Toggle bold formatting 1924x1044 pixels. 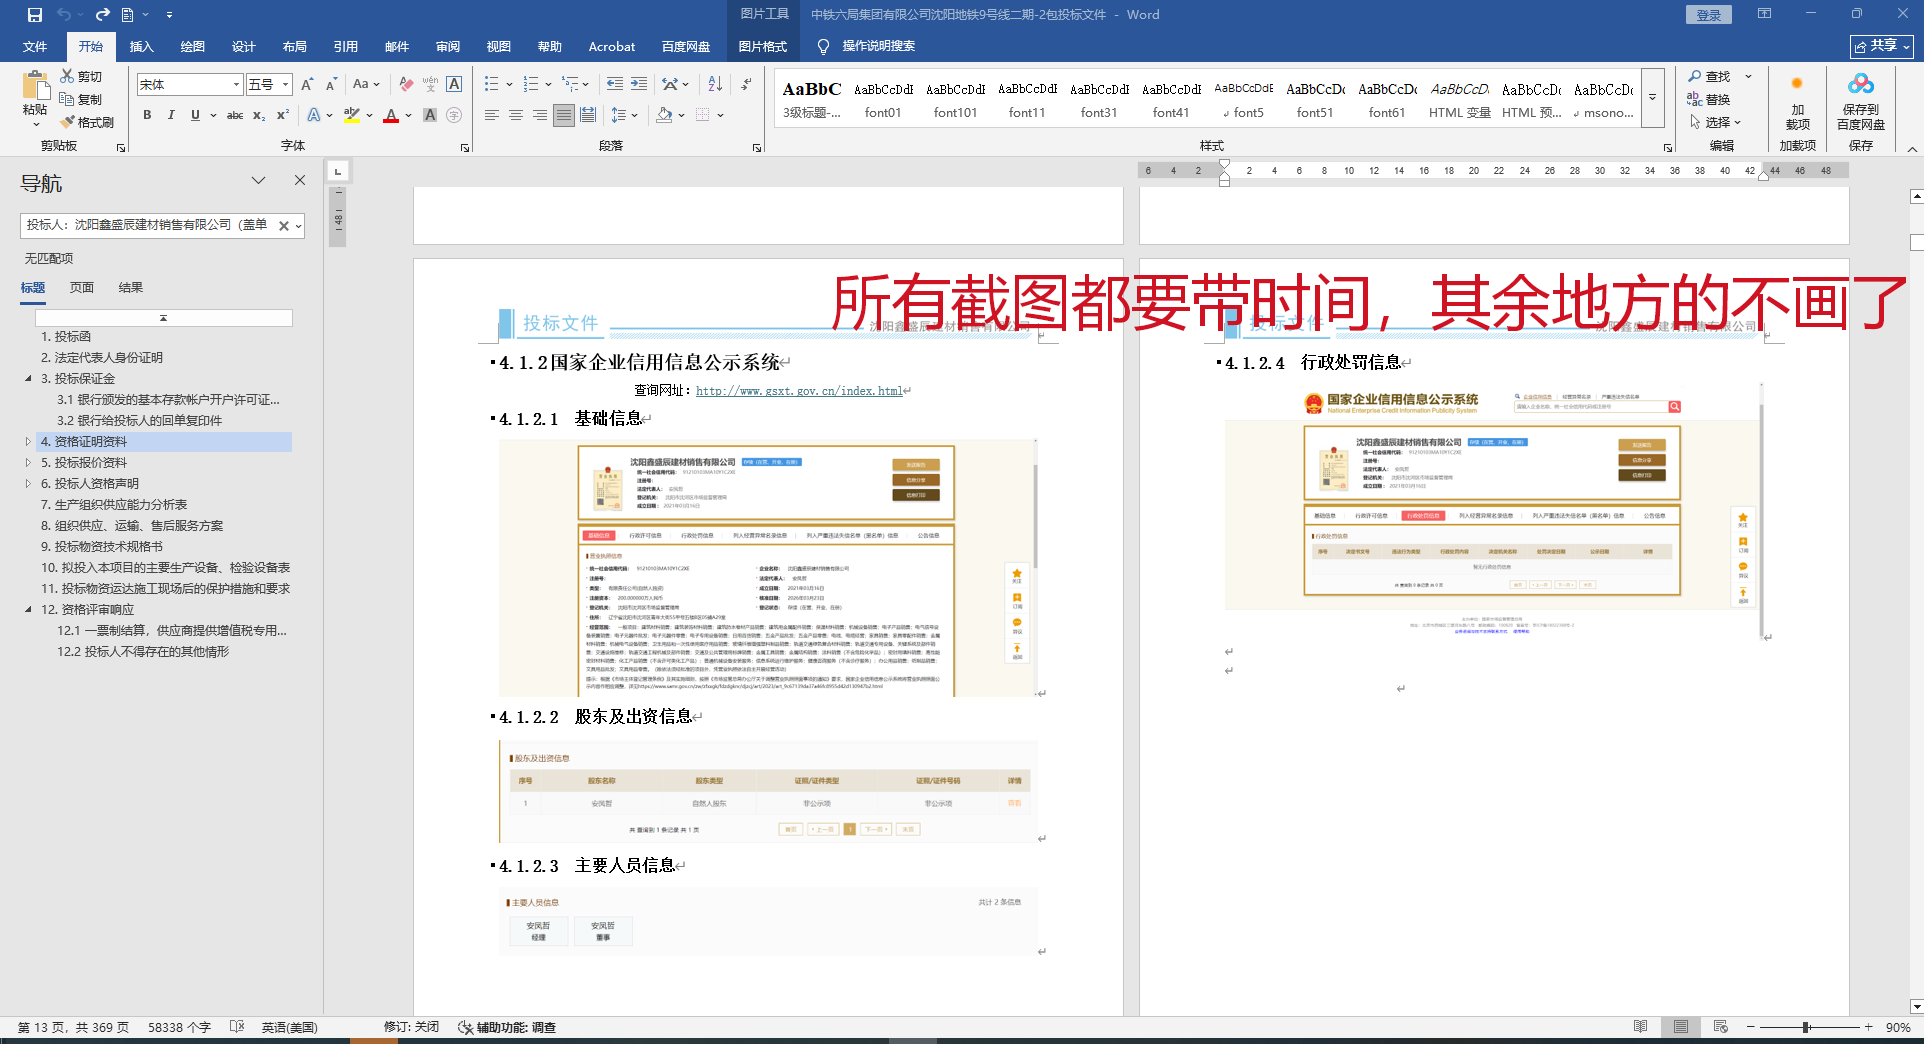[147, 115]
